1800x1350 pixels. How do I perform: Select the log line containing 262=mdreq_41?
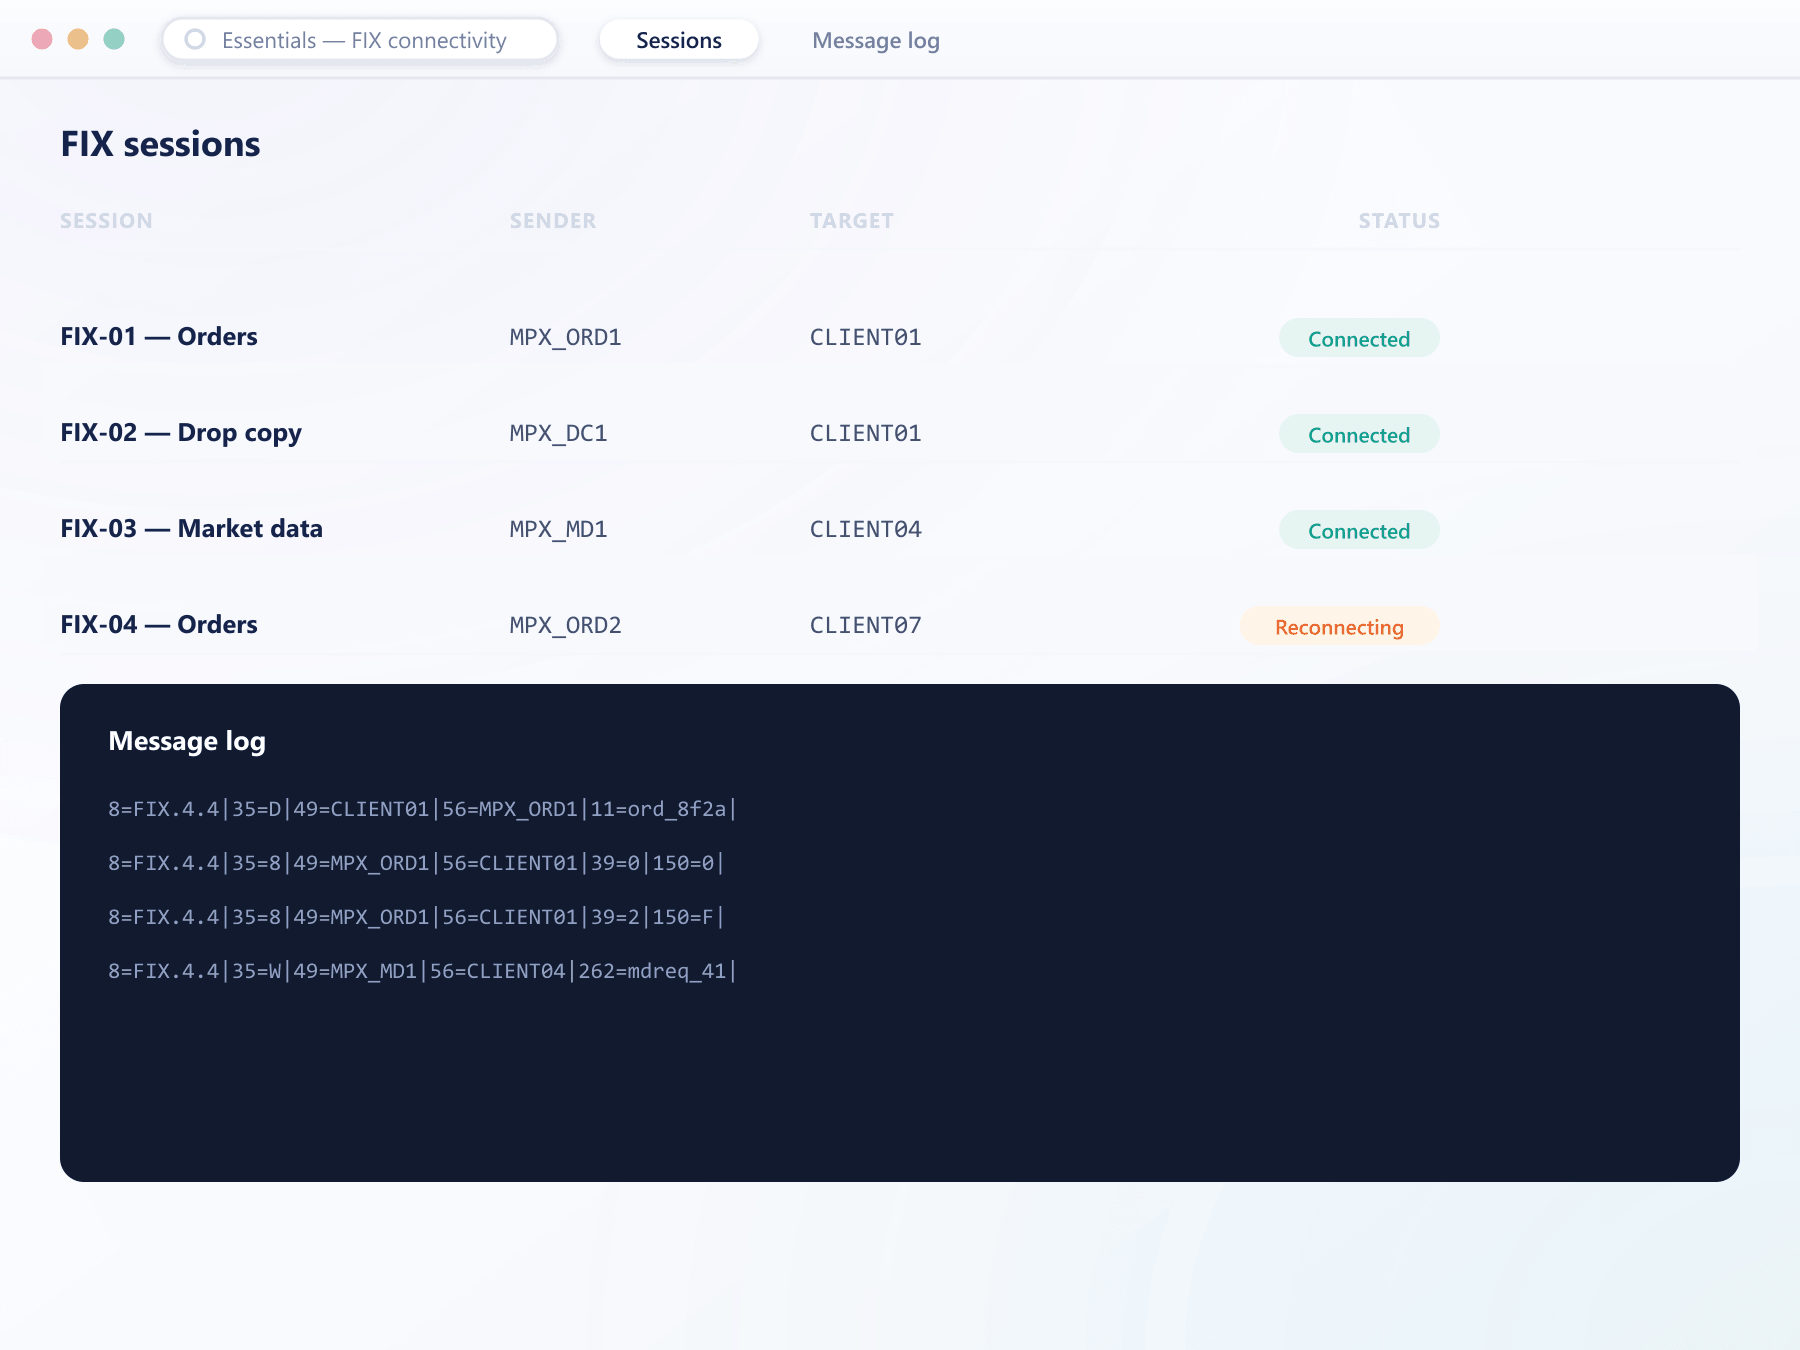[422, 971]
